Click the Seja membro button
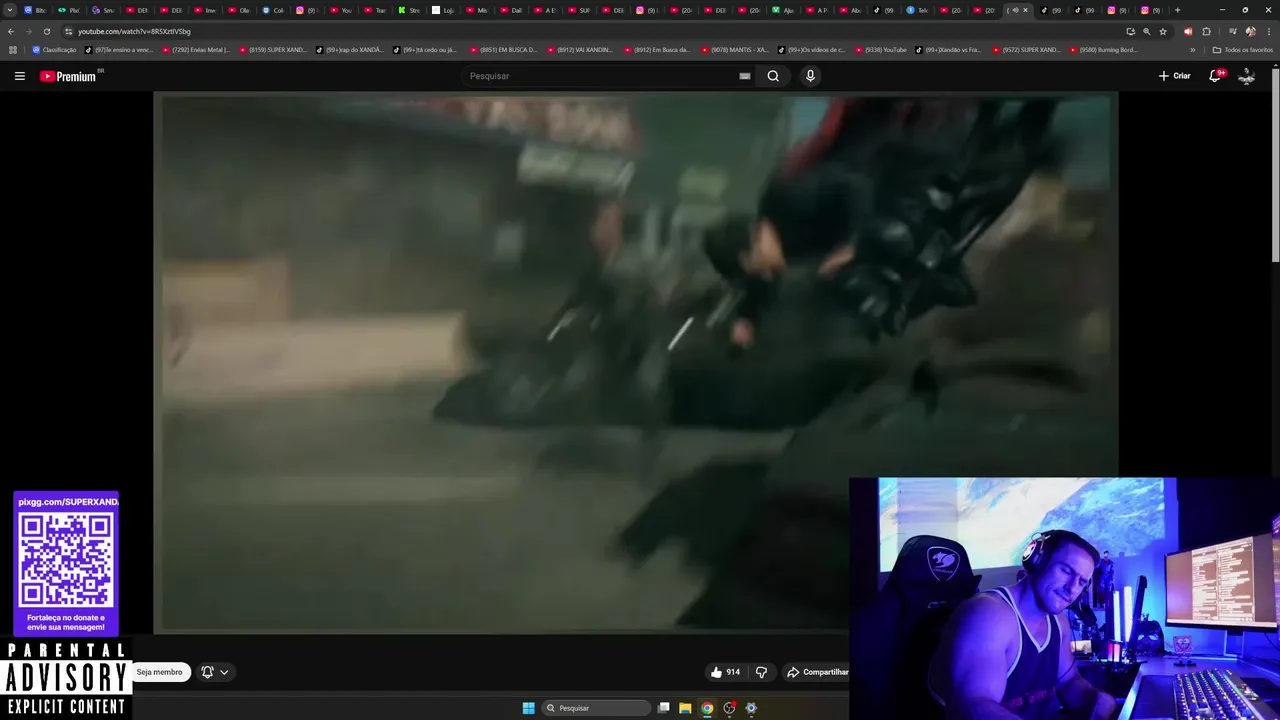The width and height of the screenshot is (1280, 720). point(159,672)
